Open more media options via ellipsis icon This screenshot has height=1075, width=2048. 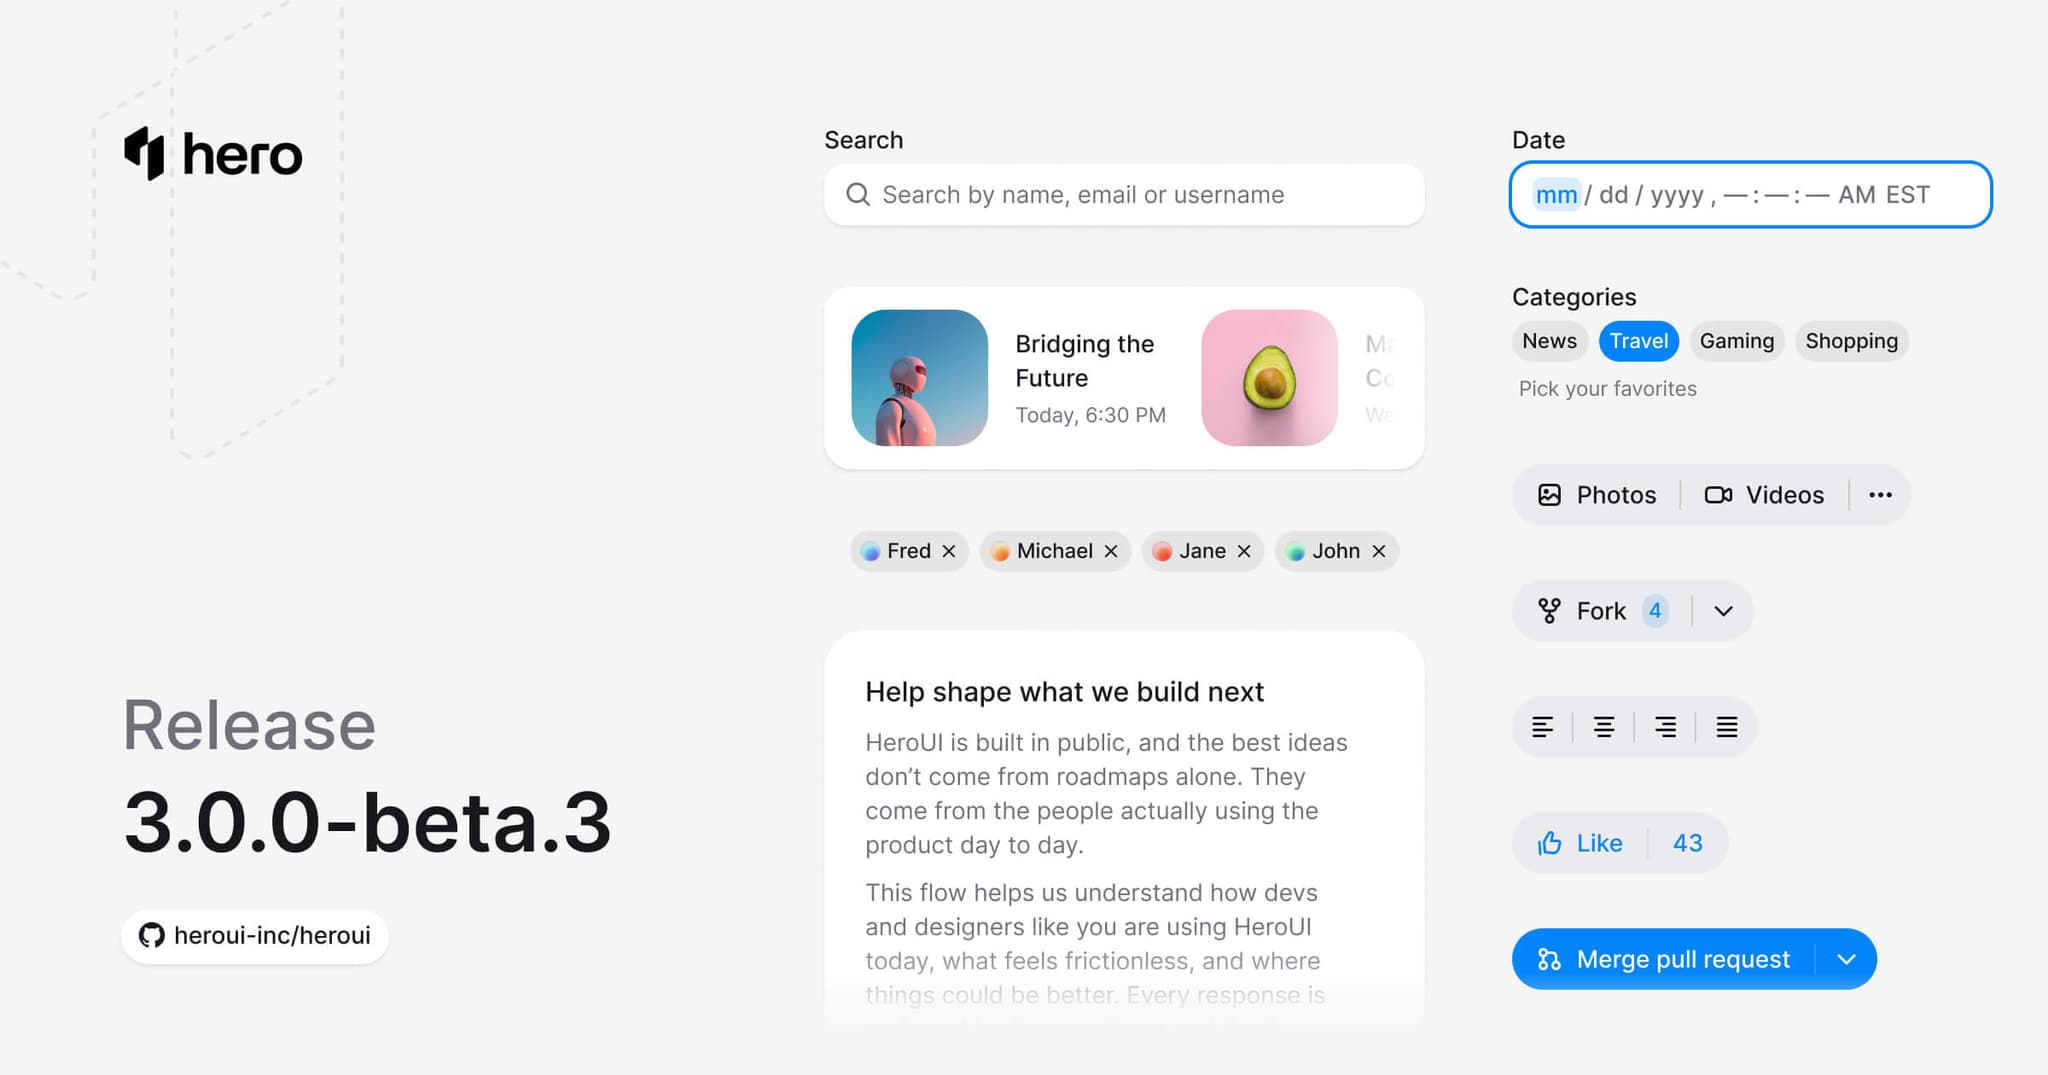1881,494
